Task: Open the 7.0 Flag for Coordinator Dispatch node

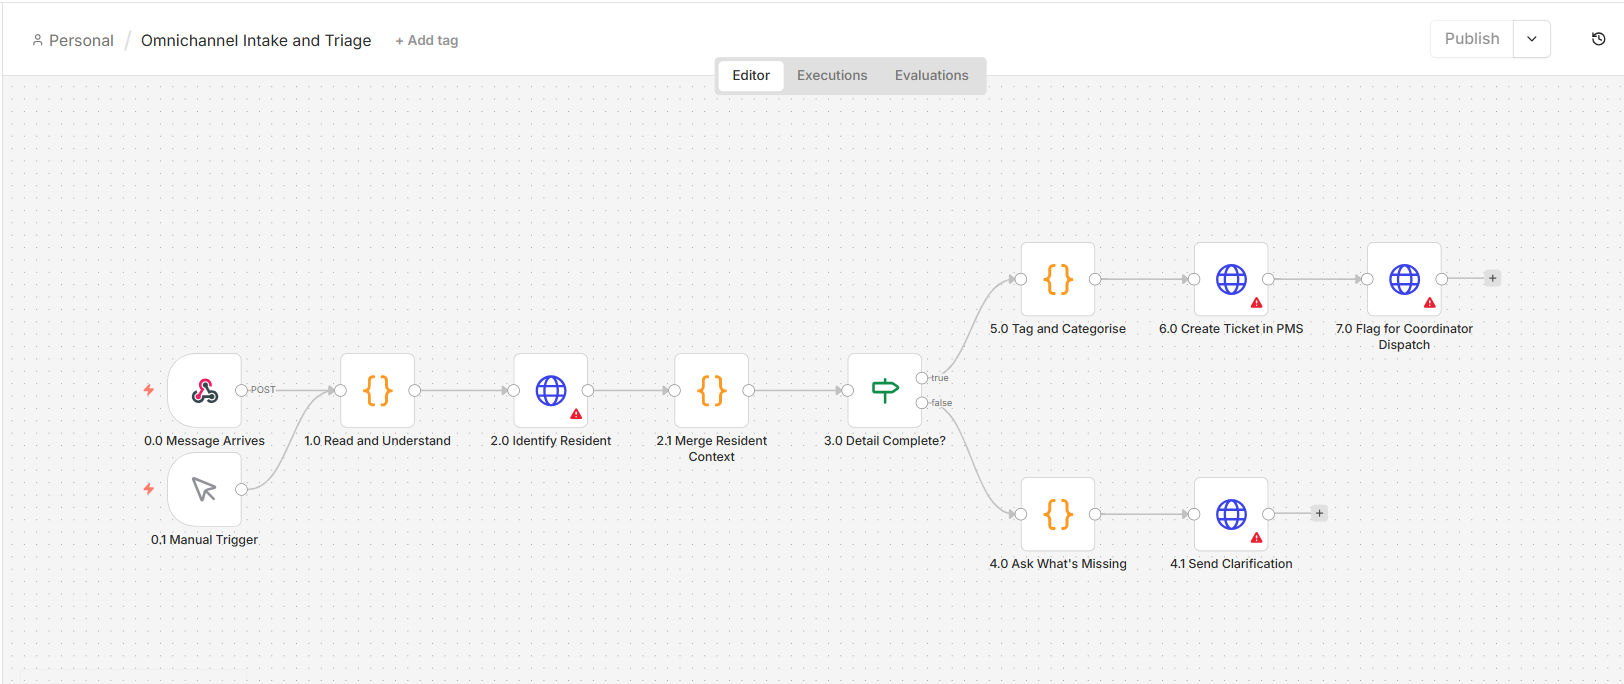Action: (x=1404, y=279)
